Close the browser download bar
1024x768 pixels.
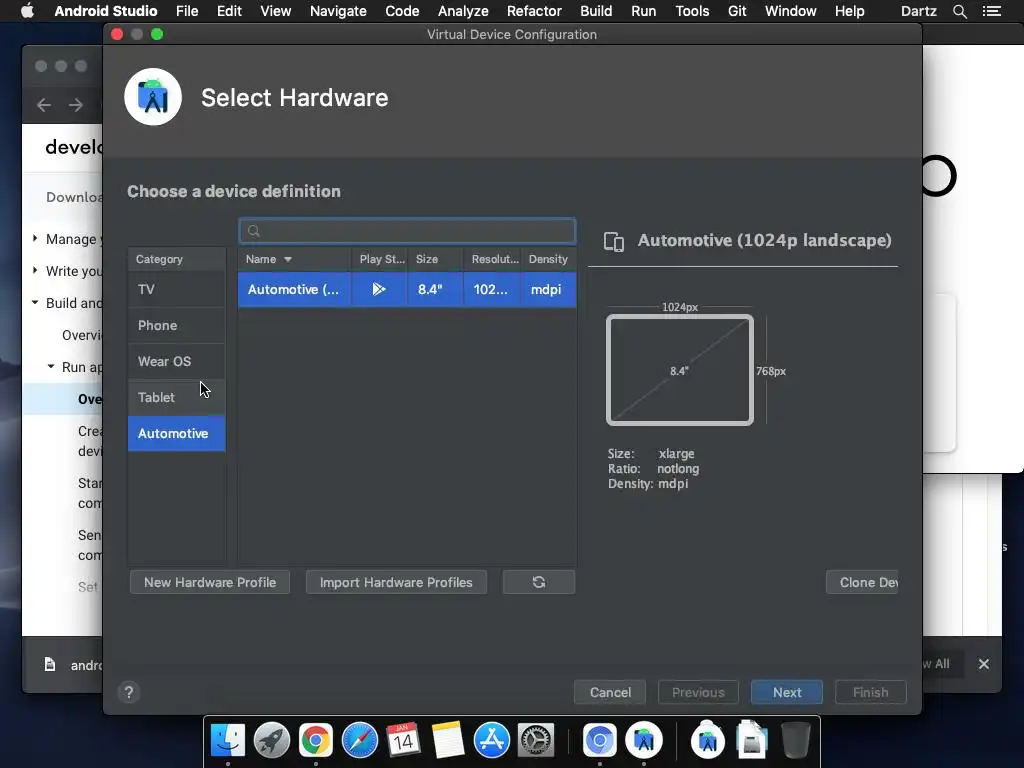click(x=984, y=664)
